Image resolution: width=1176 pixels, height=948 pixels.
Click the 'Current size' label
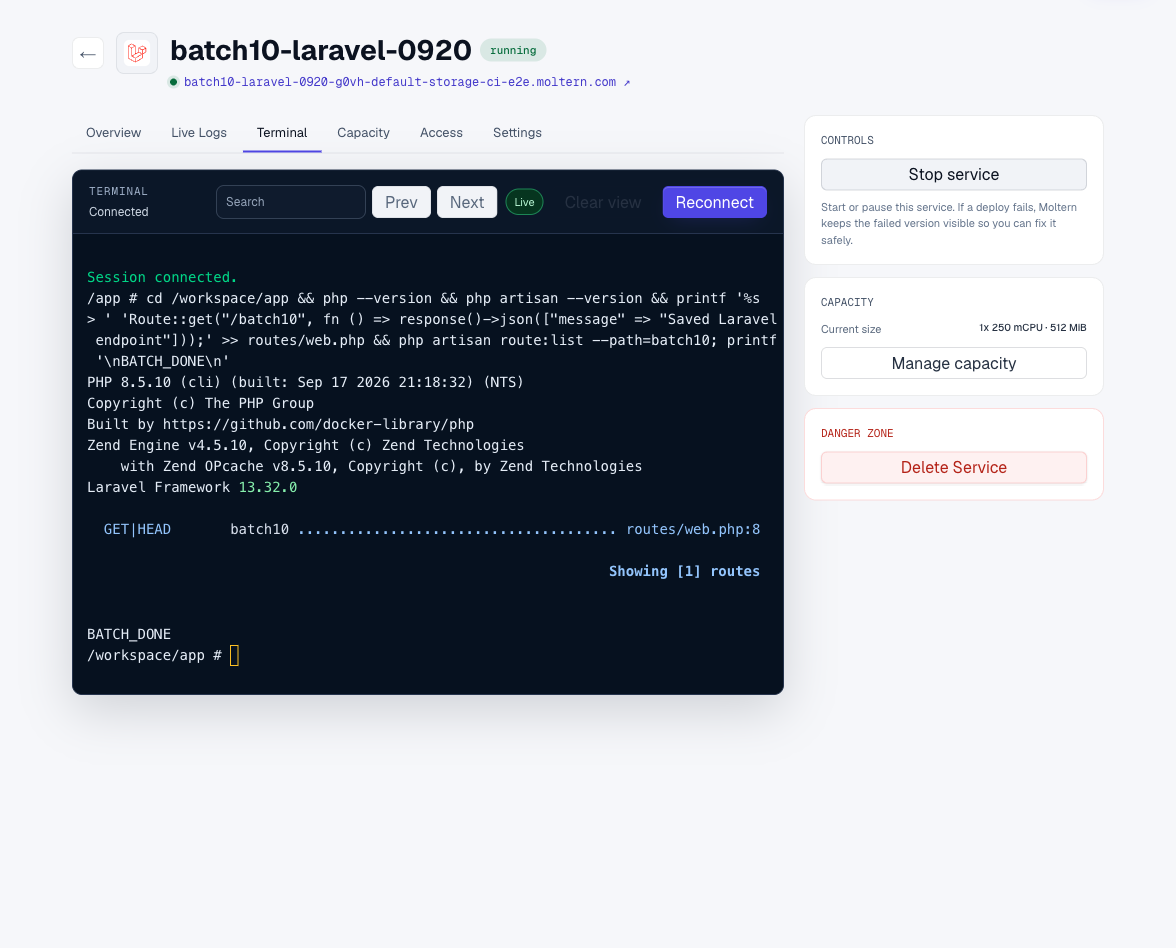click(x=850, y=329)
